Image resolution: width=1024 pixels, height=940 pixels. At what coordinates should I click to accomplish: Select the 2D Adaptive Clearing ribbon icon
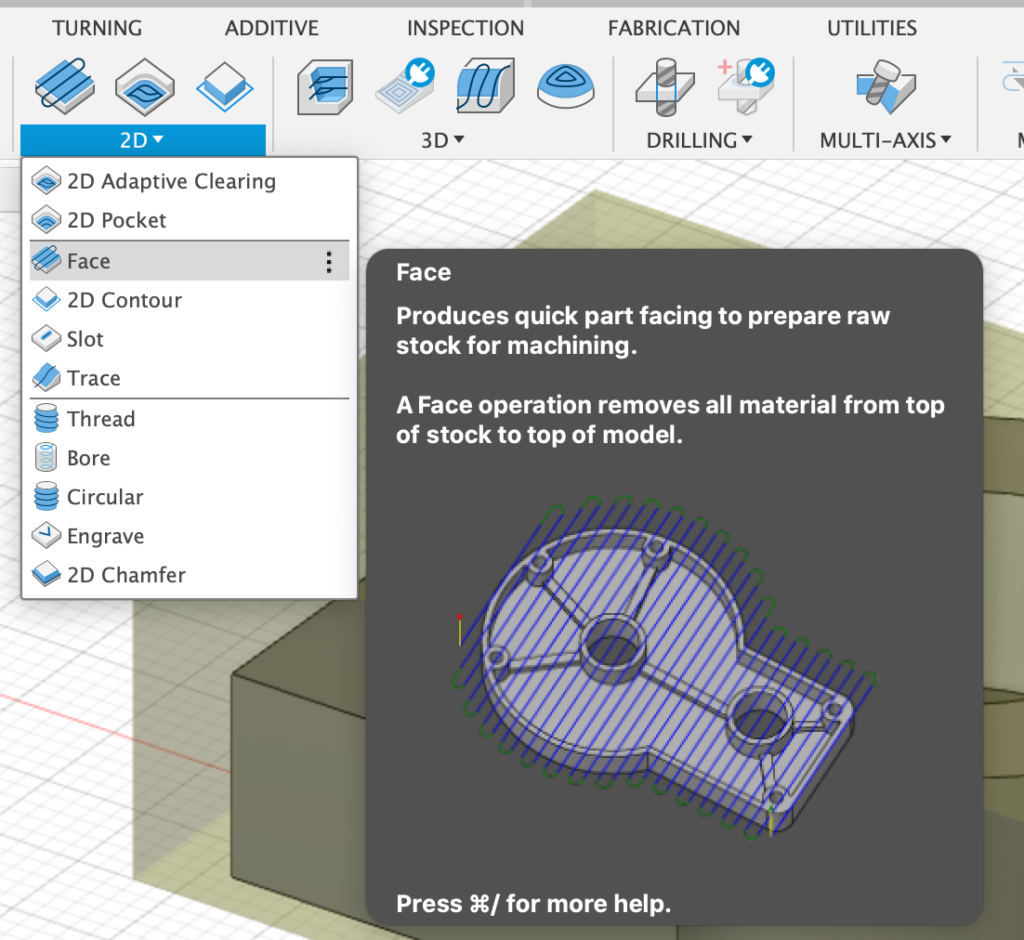[145, 86]
